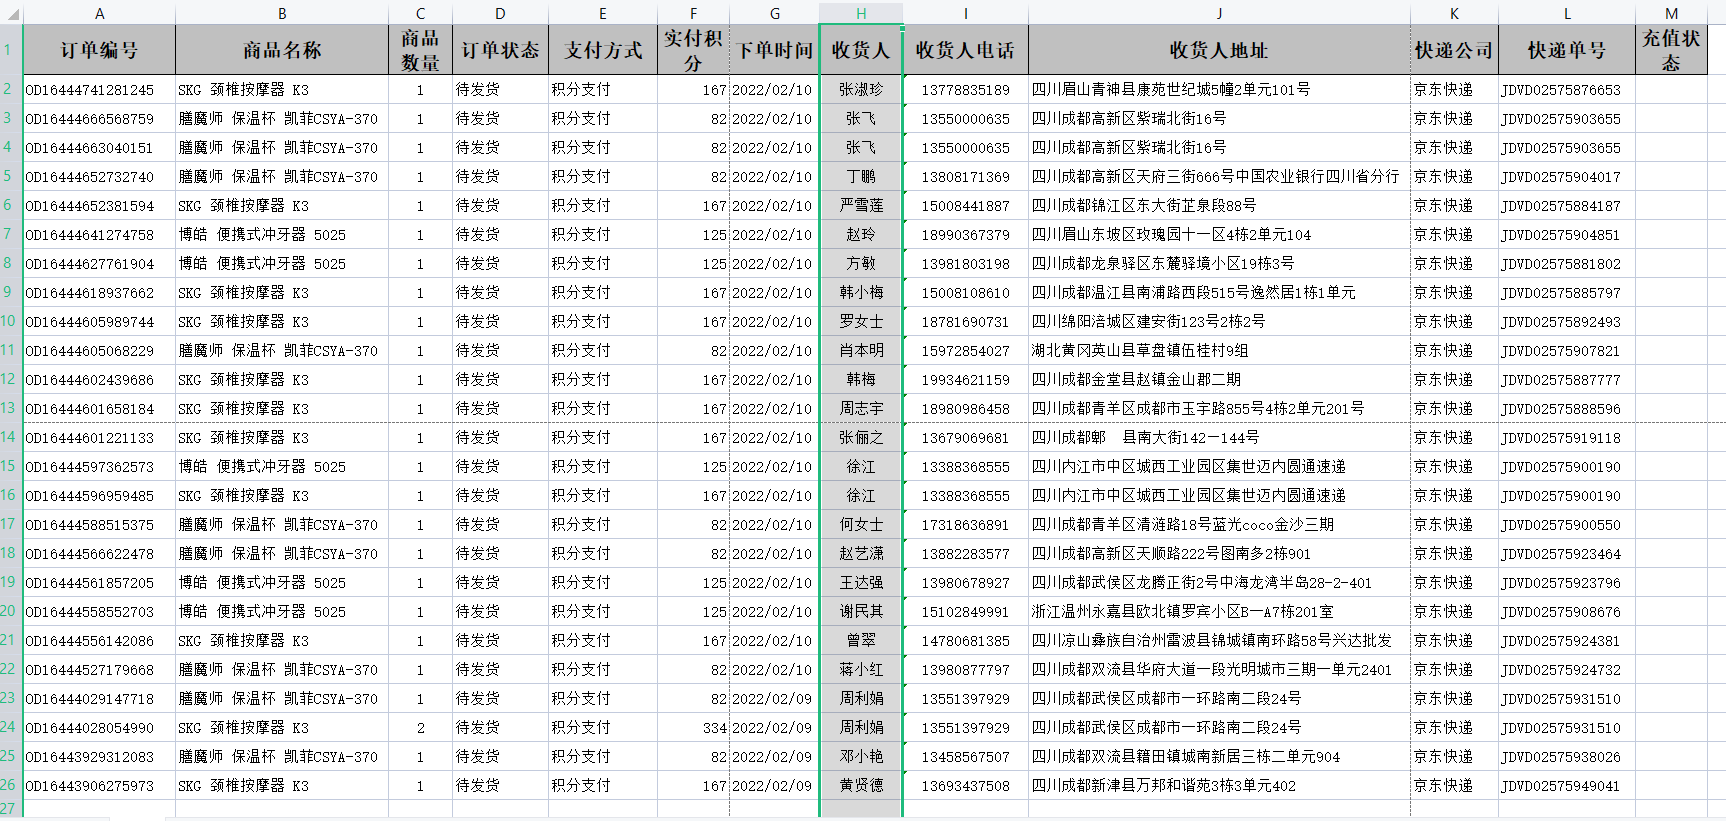Select recipient cell 黄贤德
This screenshot has width=1726, height=821.
point(861,786)
